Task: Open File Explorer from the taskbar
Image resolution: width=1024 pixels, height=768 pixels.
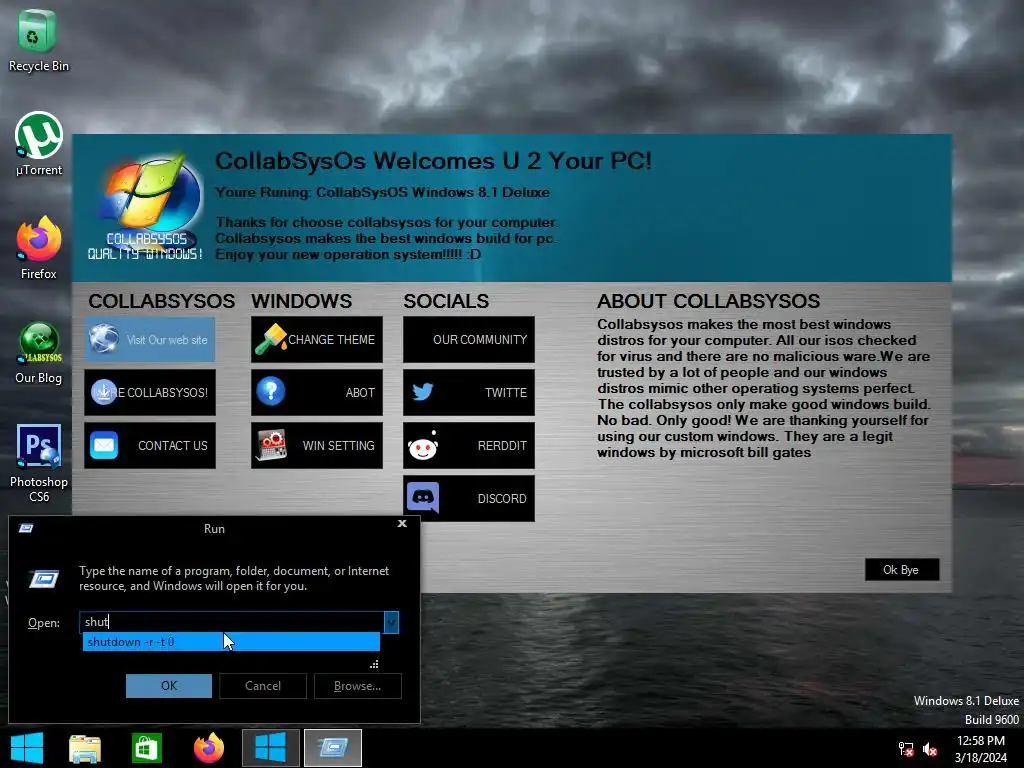Action: point(85,748)
